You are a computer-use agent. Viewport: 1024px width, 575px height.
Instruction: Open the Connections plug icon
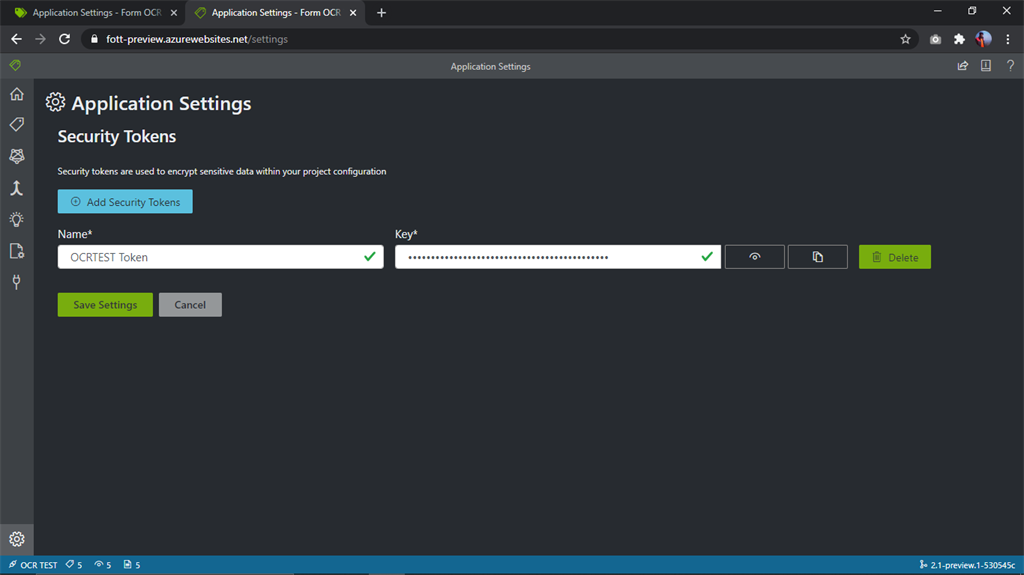[16, 282]
